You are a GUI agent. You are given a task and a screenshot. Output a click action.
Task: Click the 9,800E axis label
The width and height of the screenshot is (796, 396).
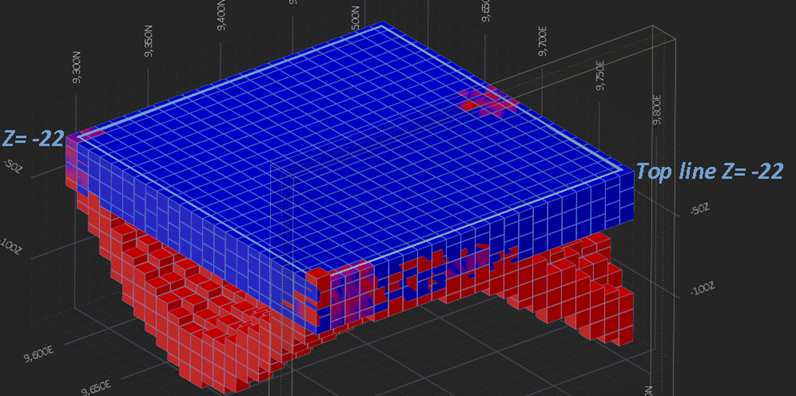pyautogui.click(x=658, y=109)
